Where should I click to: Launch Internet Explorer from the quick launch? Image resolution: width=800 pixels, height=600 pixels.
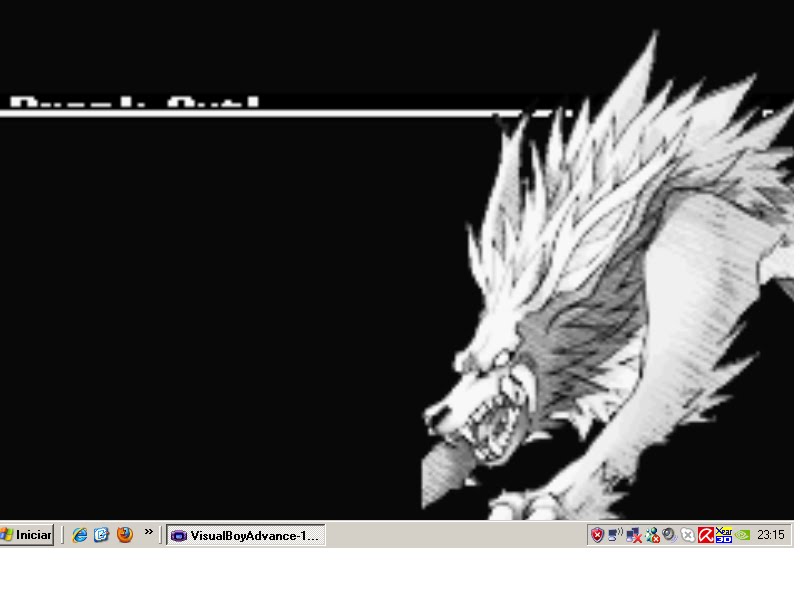[80, 535]
